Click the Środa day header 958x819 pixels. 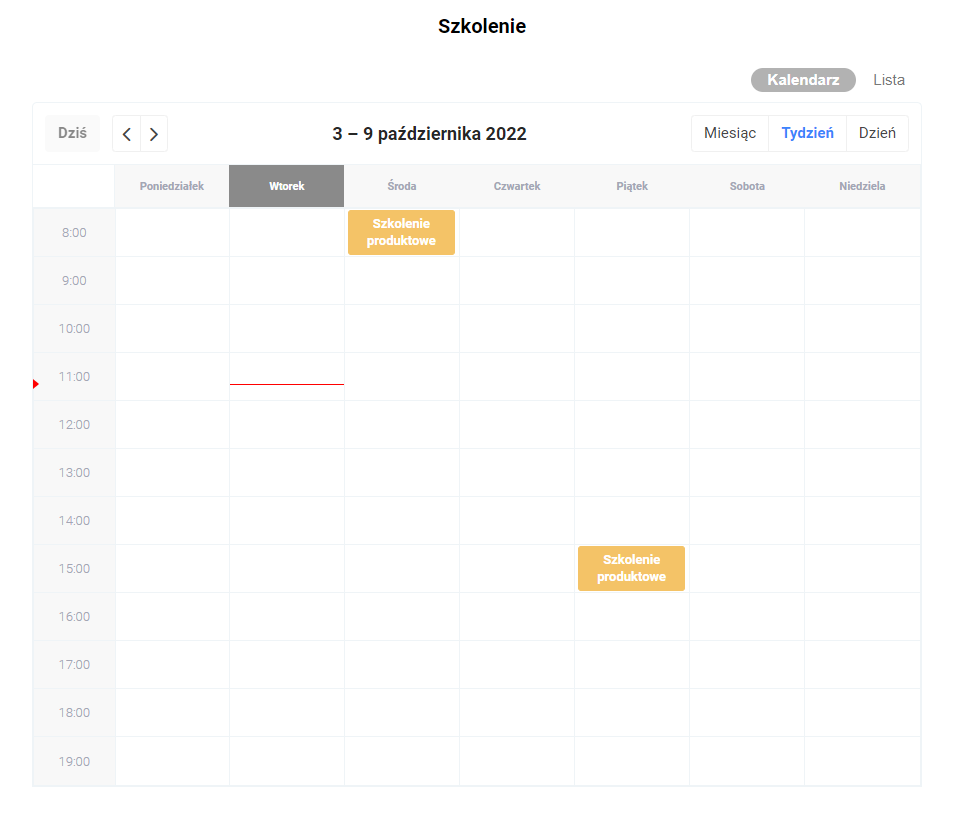tap(402, 186)
